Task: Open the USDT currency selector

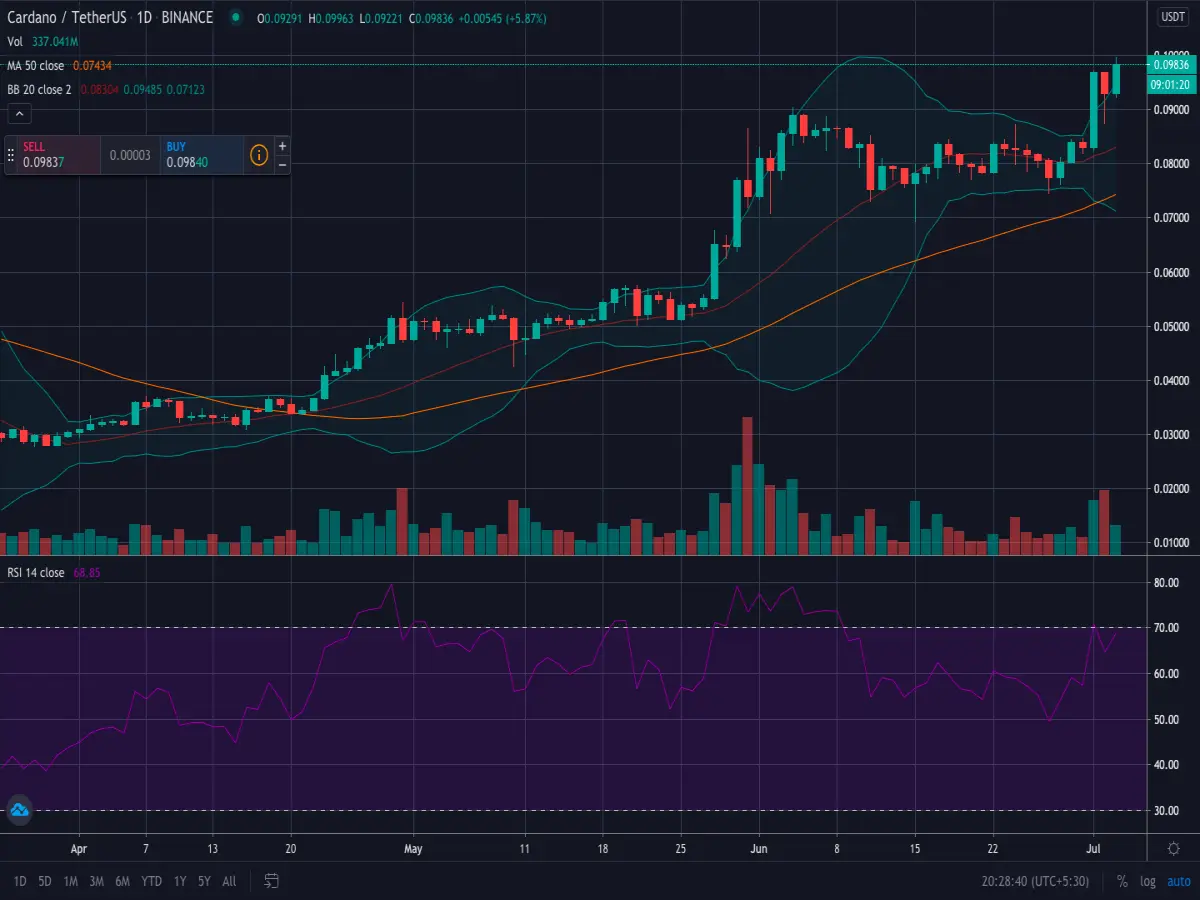Action: [x=1172, y=17]
